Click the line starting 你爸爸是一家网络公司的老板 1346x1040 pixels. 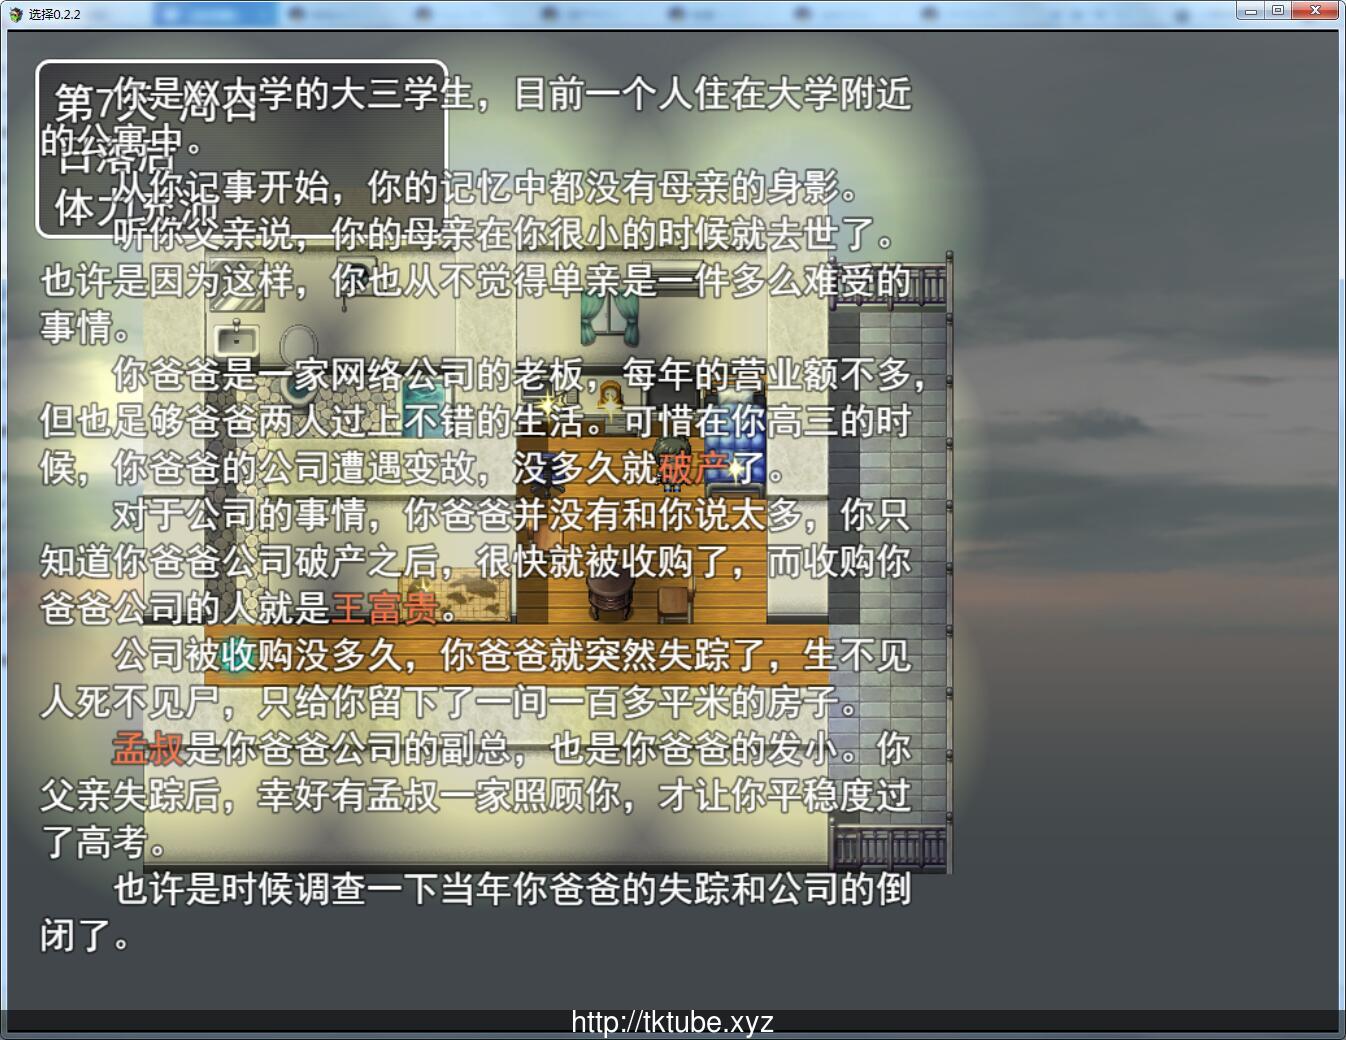[519, 373]
